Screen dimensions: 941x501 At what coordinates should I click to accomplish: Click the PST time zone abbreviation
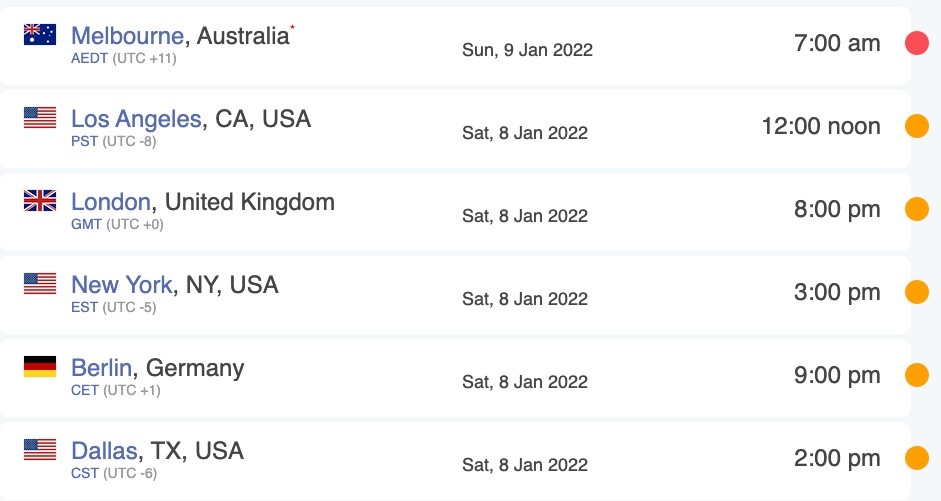click(x=84, y=141)
